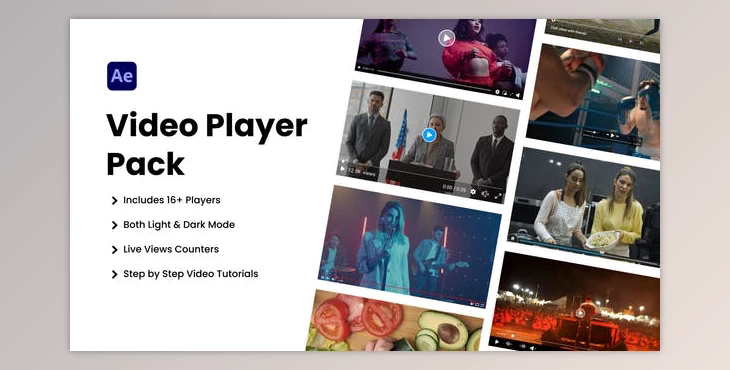Screen dimensions: 730x370
Task: Click the chevron before Step by Step Video Tutorials
Action: [114, 275]
